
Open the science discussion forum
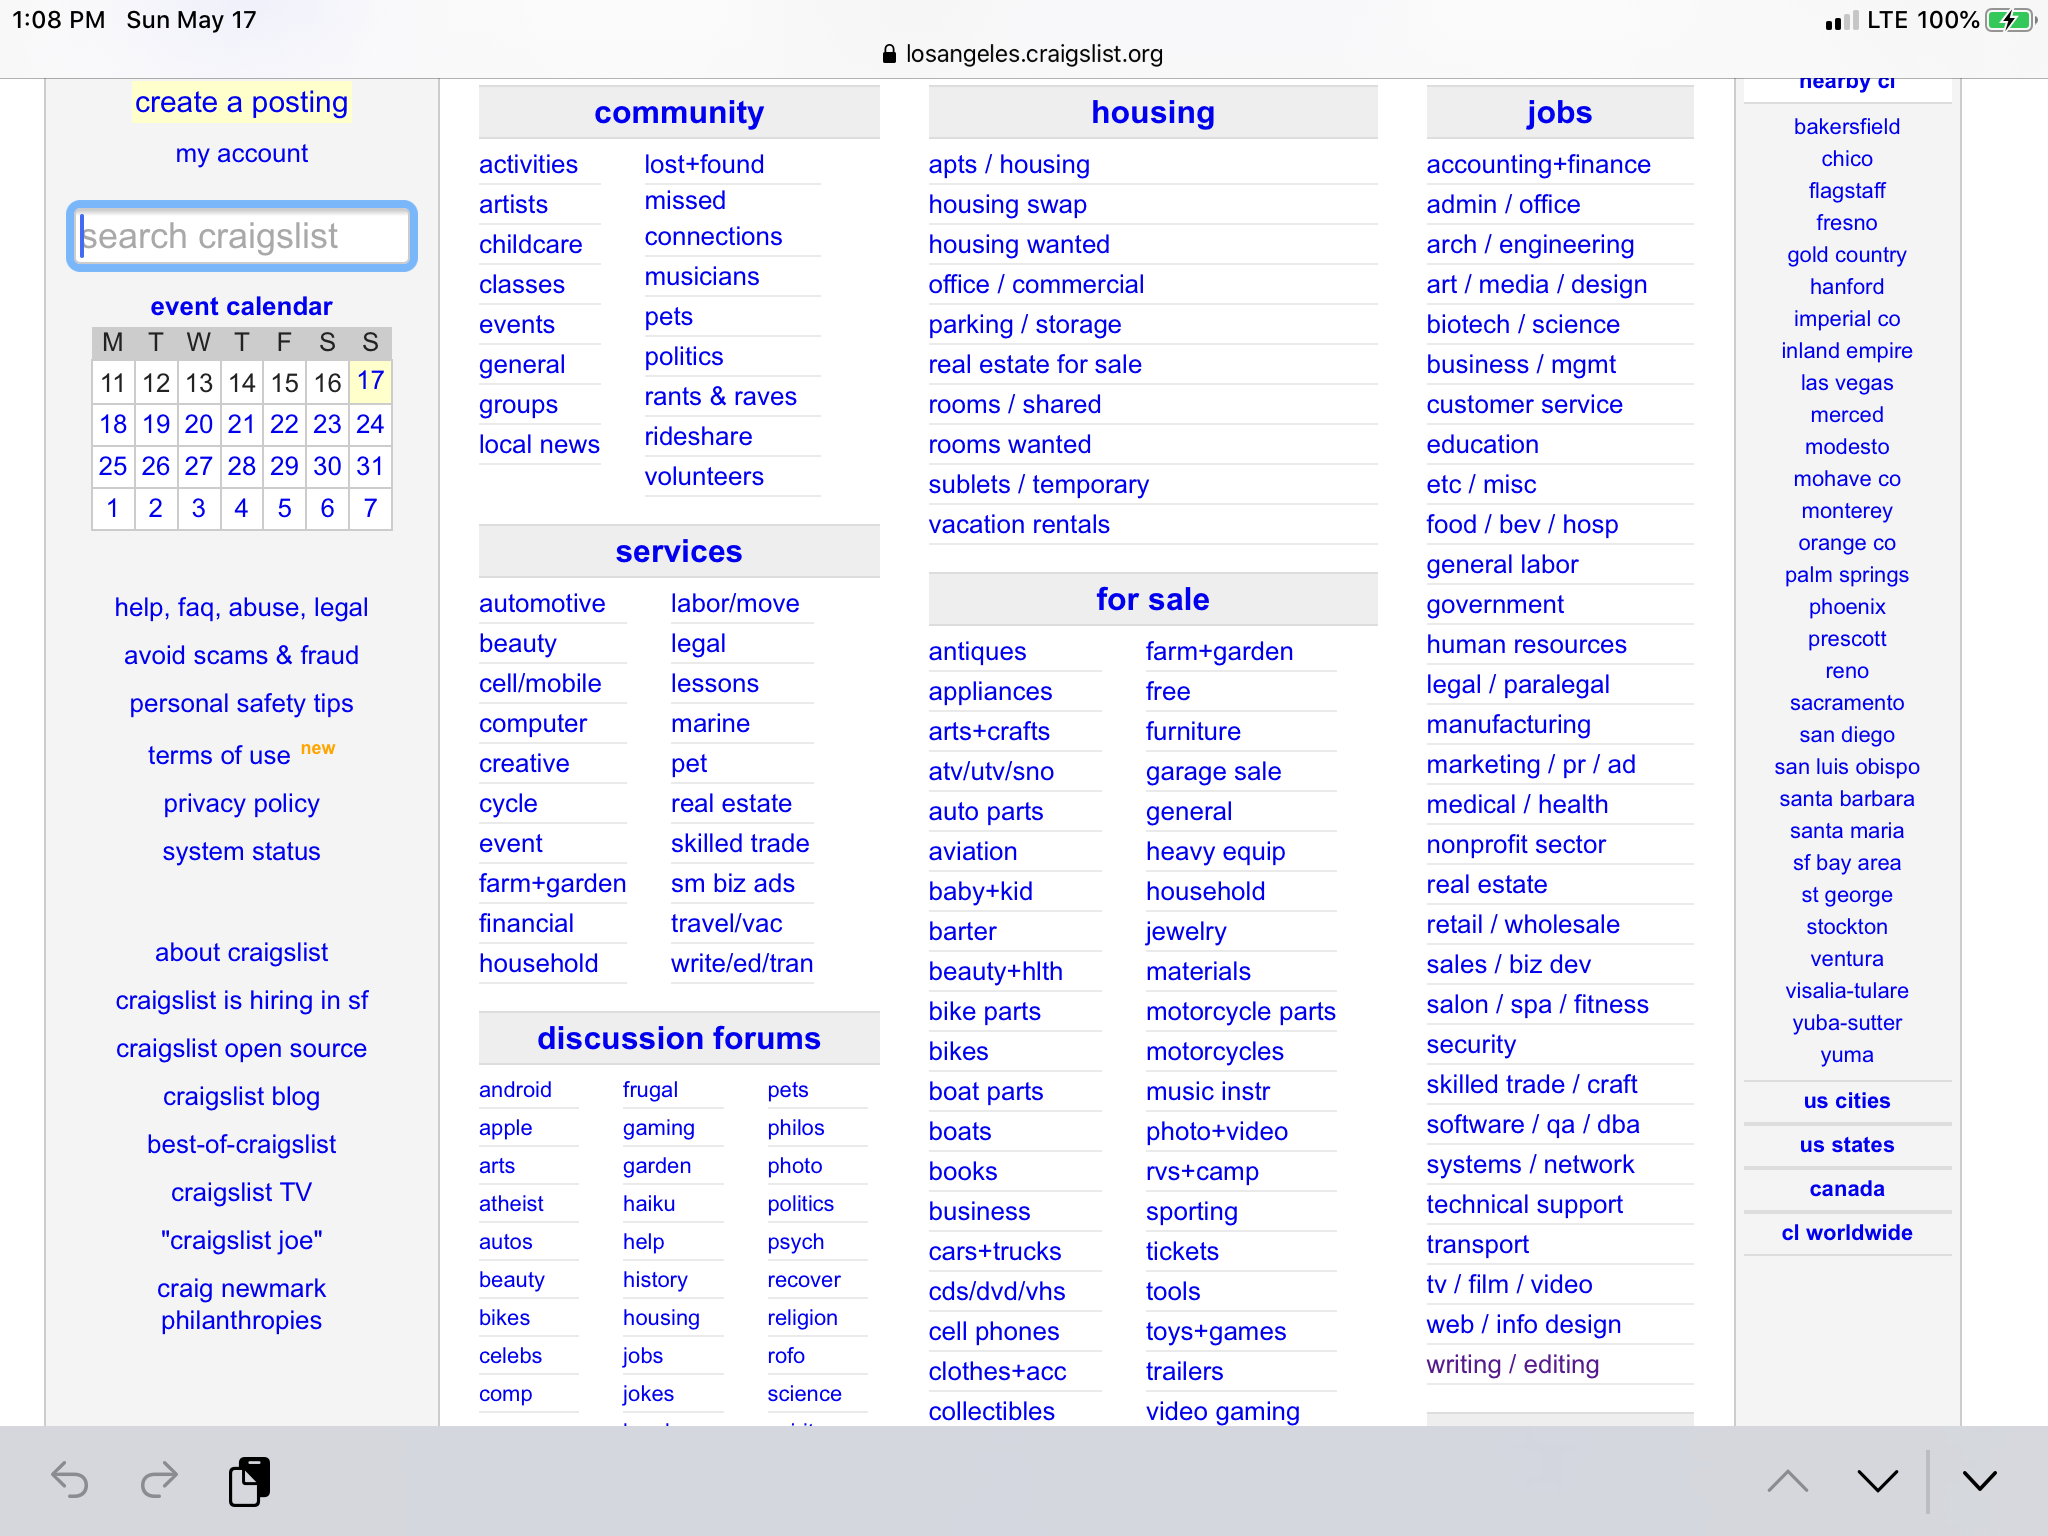click(x=804, y=1393)
